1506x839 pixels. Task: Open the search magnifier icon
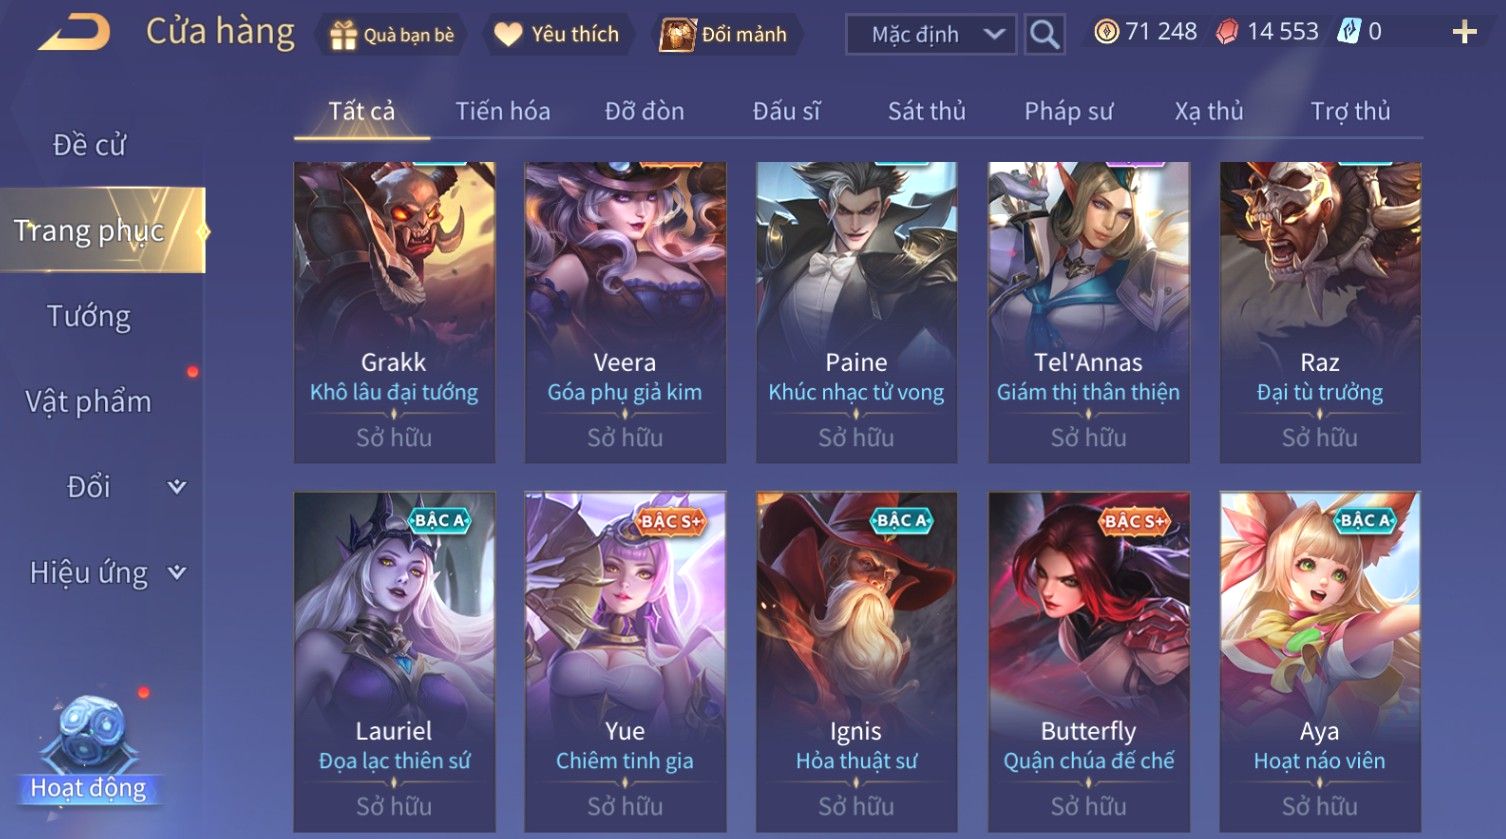pos(1044,35)
